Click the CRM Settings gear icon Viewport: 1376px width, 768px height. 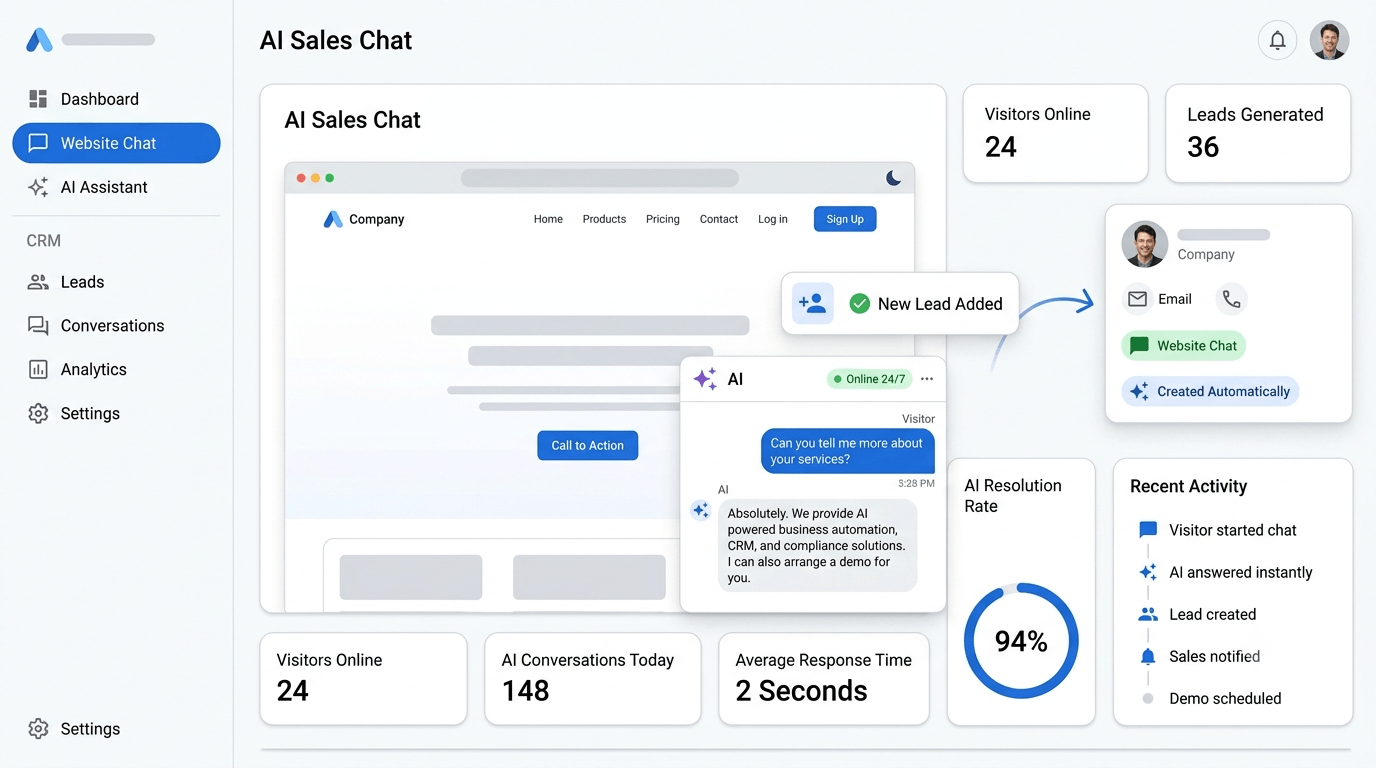[x=38, y=414]
